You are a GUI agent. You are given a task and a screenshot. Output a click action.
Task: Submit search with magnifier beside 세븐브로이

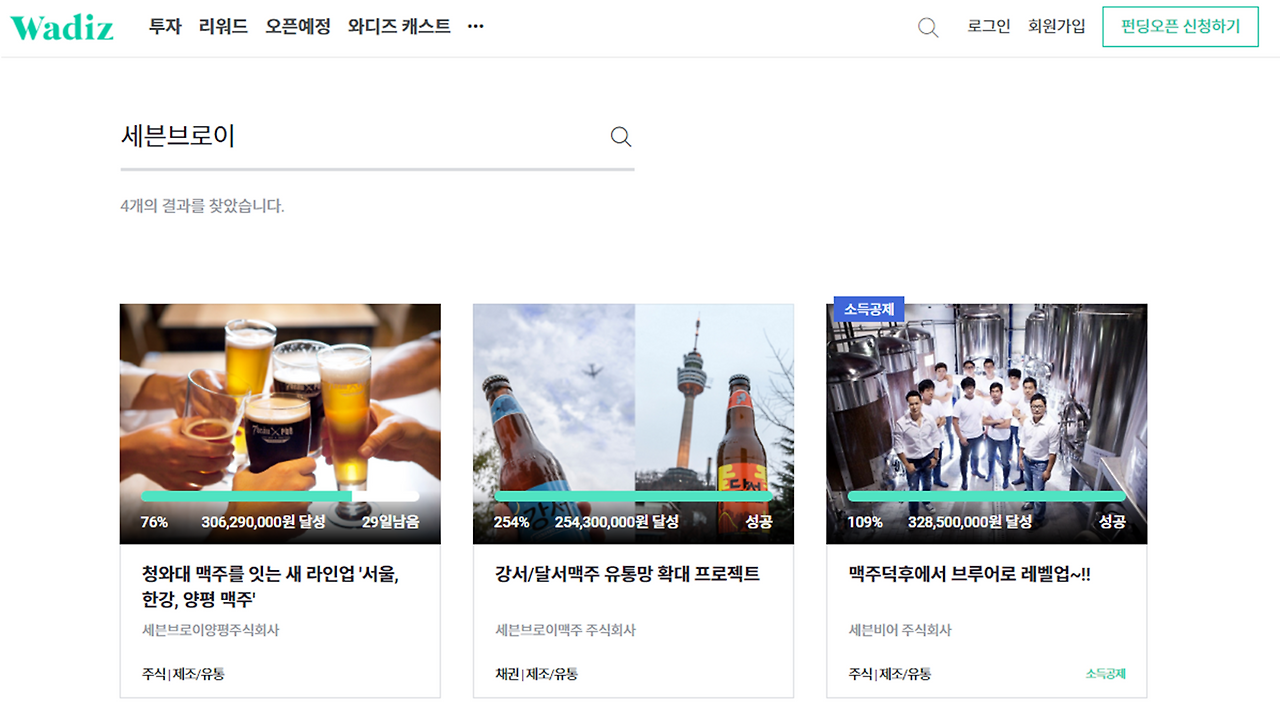click(x=621, y=137)
